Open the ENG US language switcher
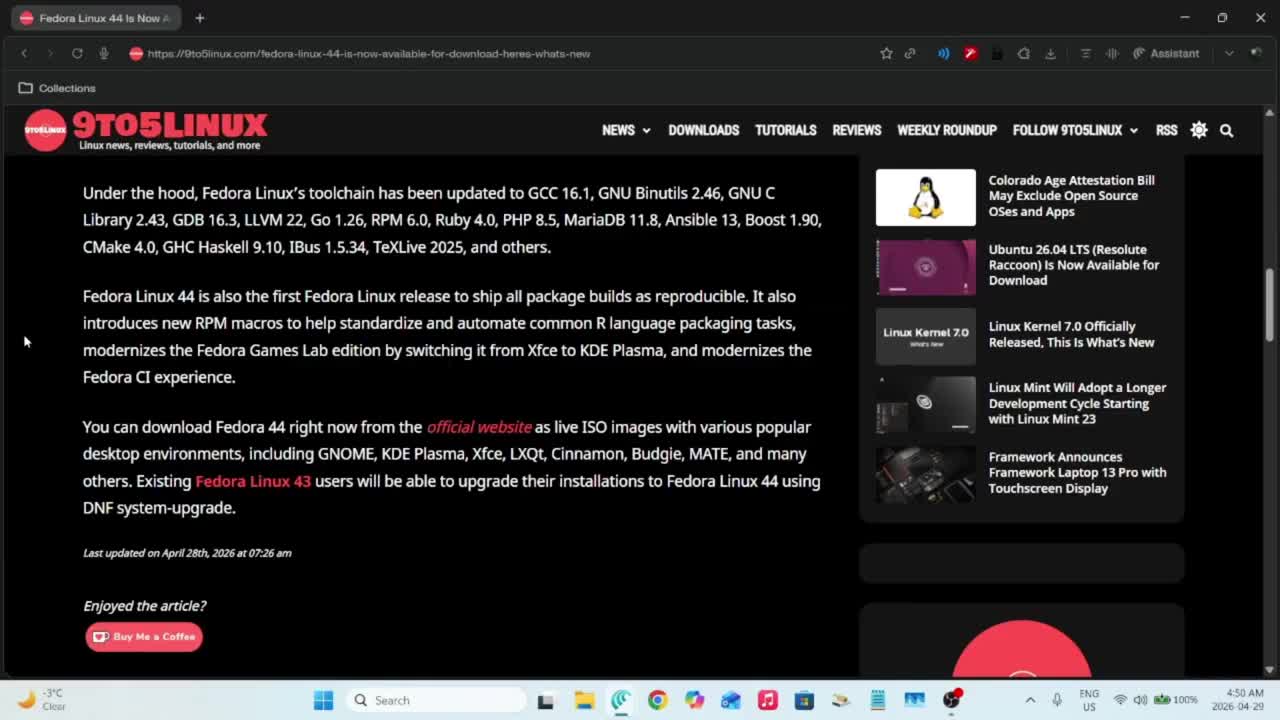 [x=1089, y=700]
